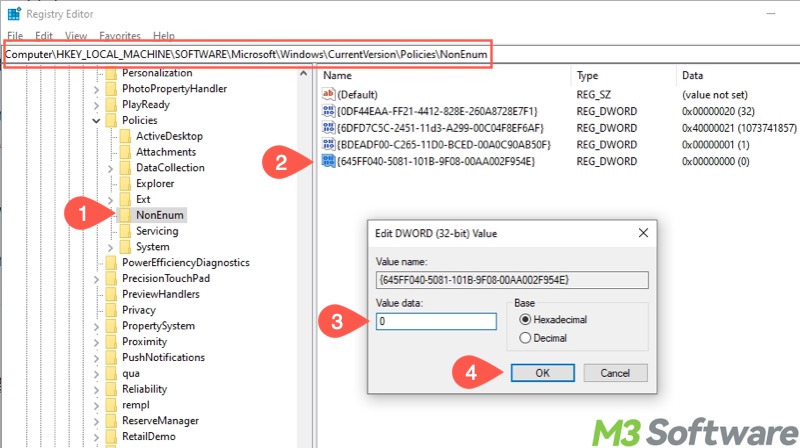The image size is (800, 448).
Task: Open the Edit menu
Action: pos(43,36)
